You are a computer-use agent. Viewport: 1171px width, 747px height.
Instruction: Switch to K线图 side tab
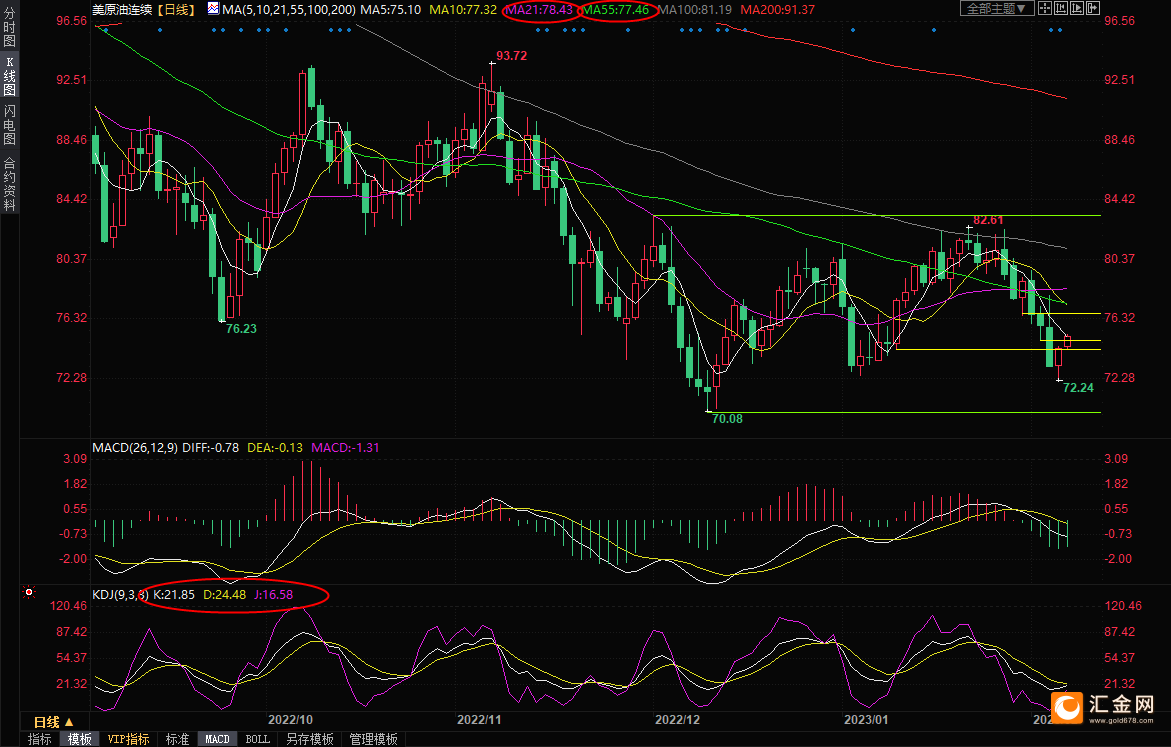tap(10, 76)
